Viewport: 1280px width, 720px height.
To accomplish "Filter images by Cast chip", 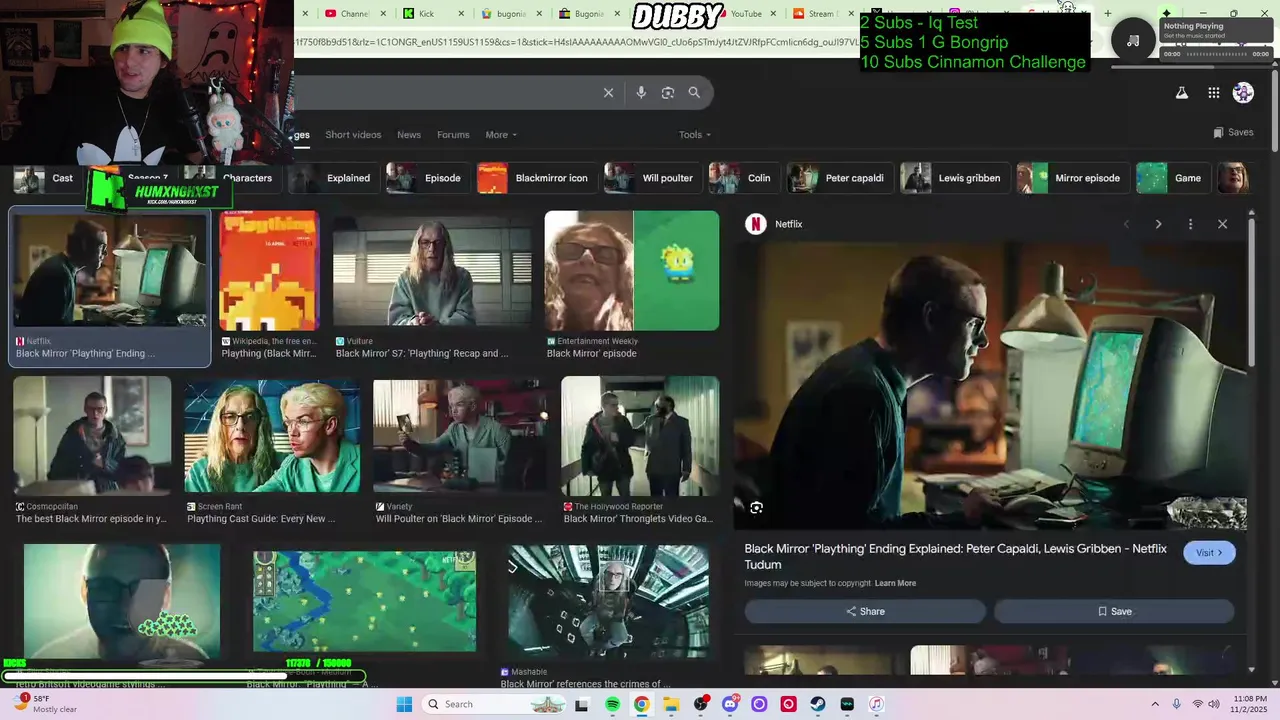I will pos(46,178).
